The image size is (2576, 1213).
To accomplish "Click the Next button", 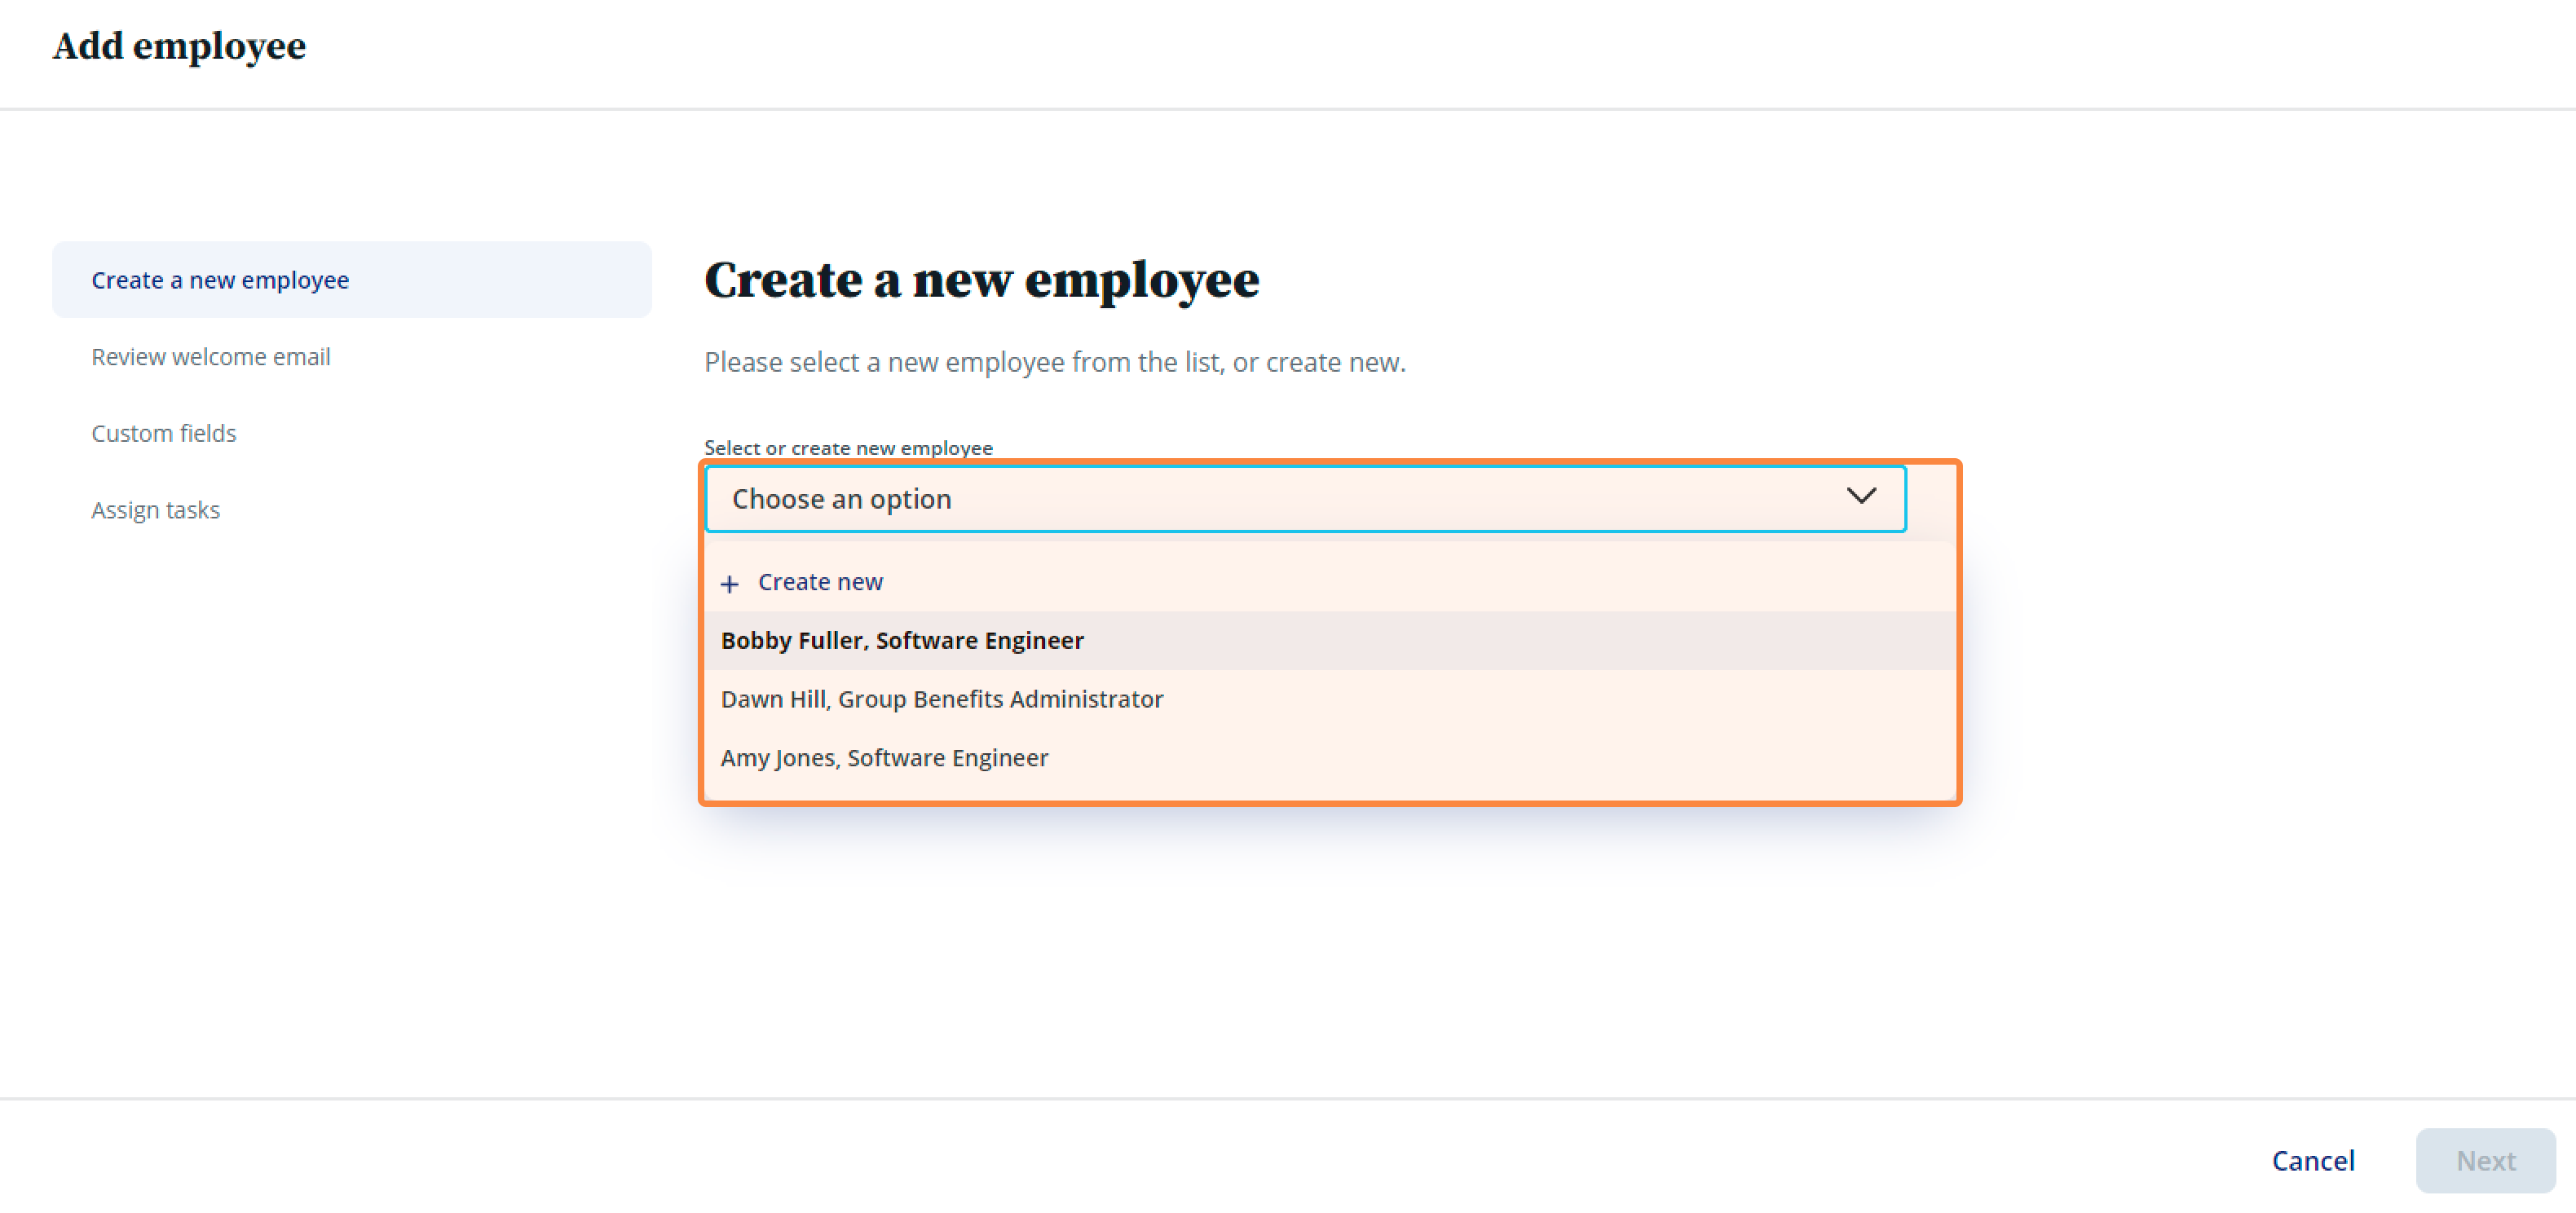I will pos(2485,1160).
